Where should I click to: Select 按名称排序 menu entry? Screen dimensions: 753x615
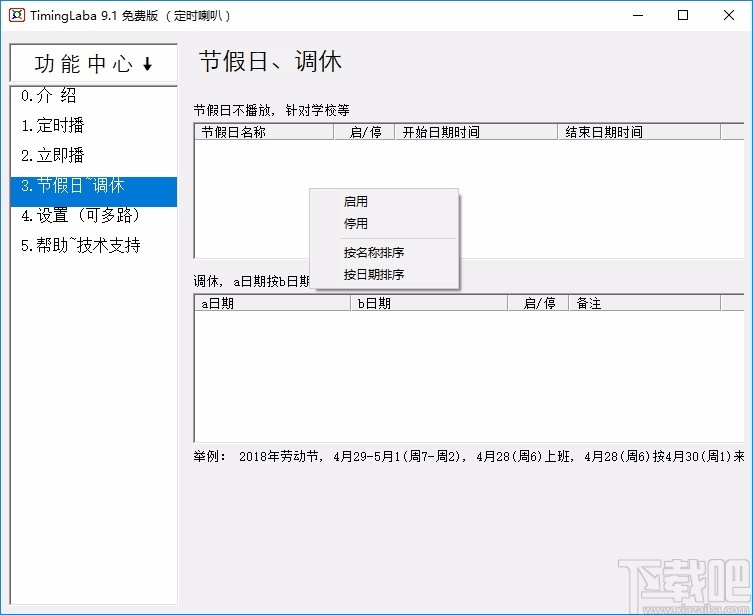384,253
